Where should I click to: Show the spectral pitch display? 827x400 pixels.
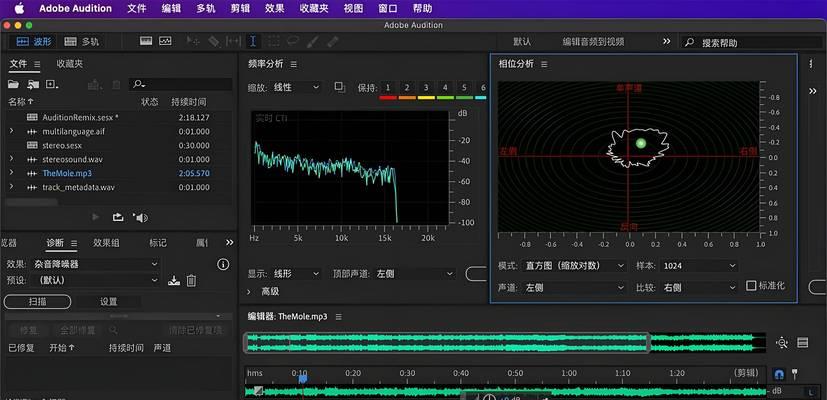pyautogui.click(x=166, y=41)
